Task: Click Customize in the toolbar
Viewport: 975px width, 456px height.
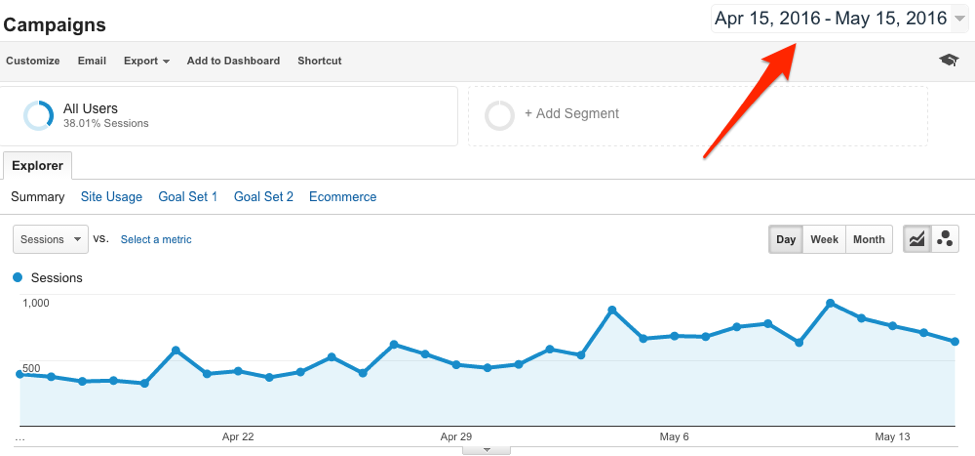Action: point(33,61)
